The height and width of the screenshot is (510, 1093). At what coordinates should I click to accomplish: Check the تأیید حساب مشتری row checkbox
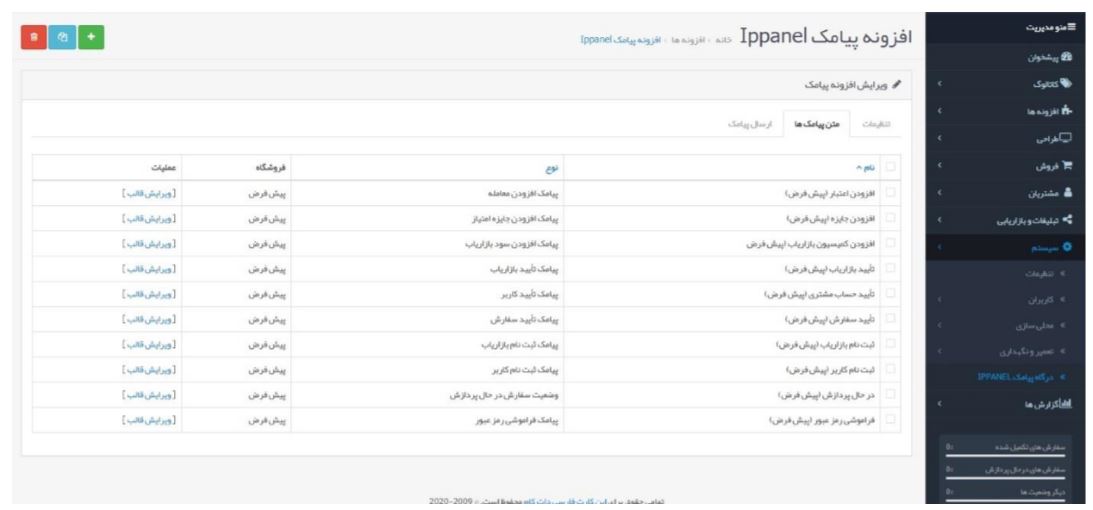point(890,294)
